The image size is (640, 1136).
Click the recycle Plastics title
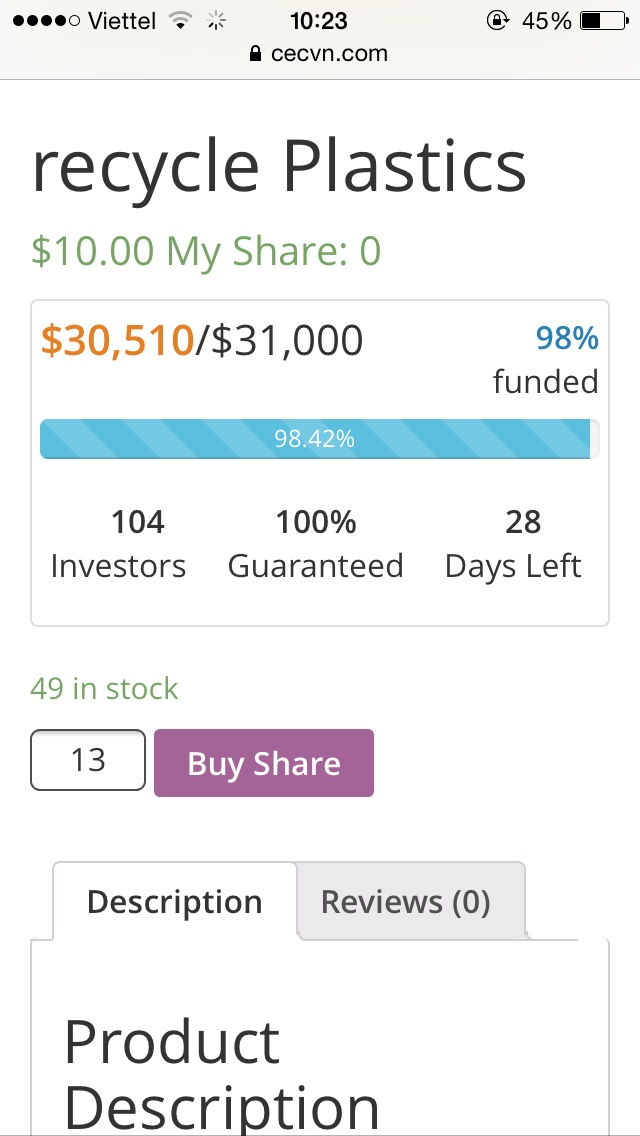pyautogui.click(x=279, y=166)
